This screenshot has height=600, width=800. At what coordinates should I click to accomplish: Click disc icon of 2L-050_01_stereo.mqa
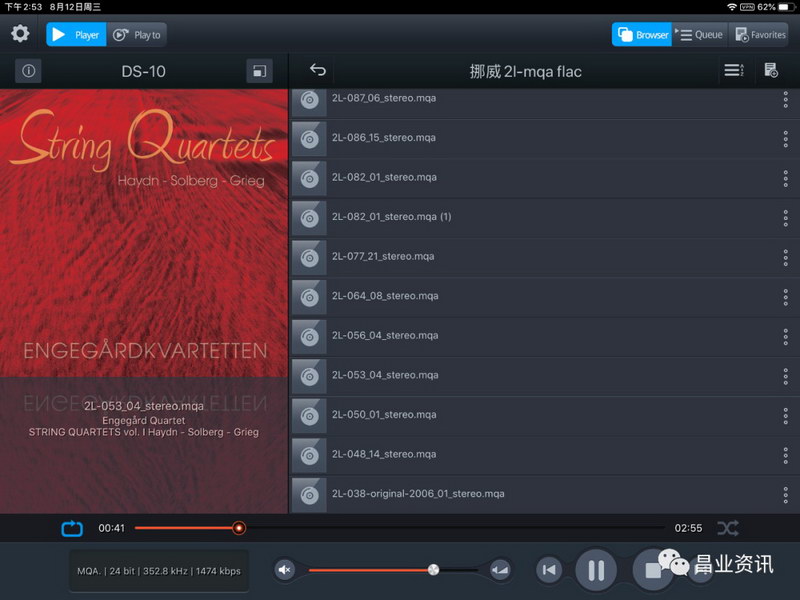(309, 416)
